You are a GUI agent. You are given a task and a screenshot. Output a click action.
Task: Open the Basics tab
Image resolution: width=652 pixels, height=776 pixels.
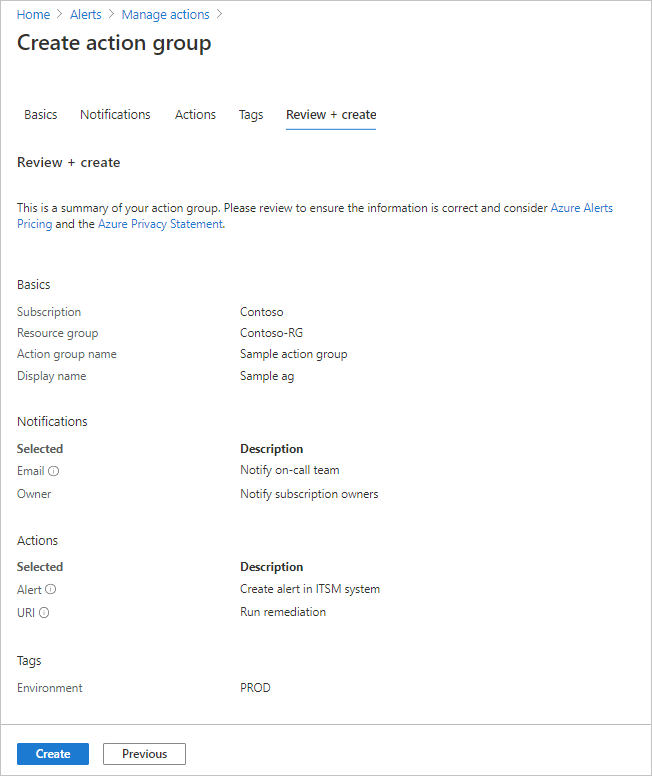coord(41,115)
